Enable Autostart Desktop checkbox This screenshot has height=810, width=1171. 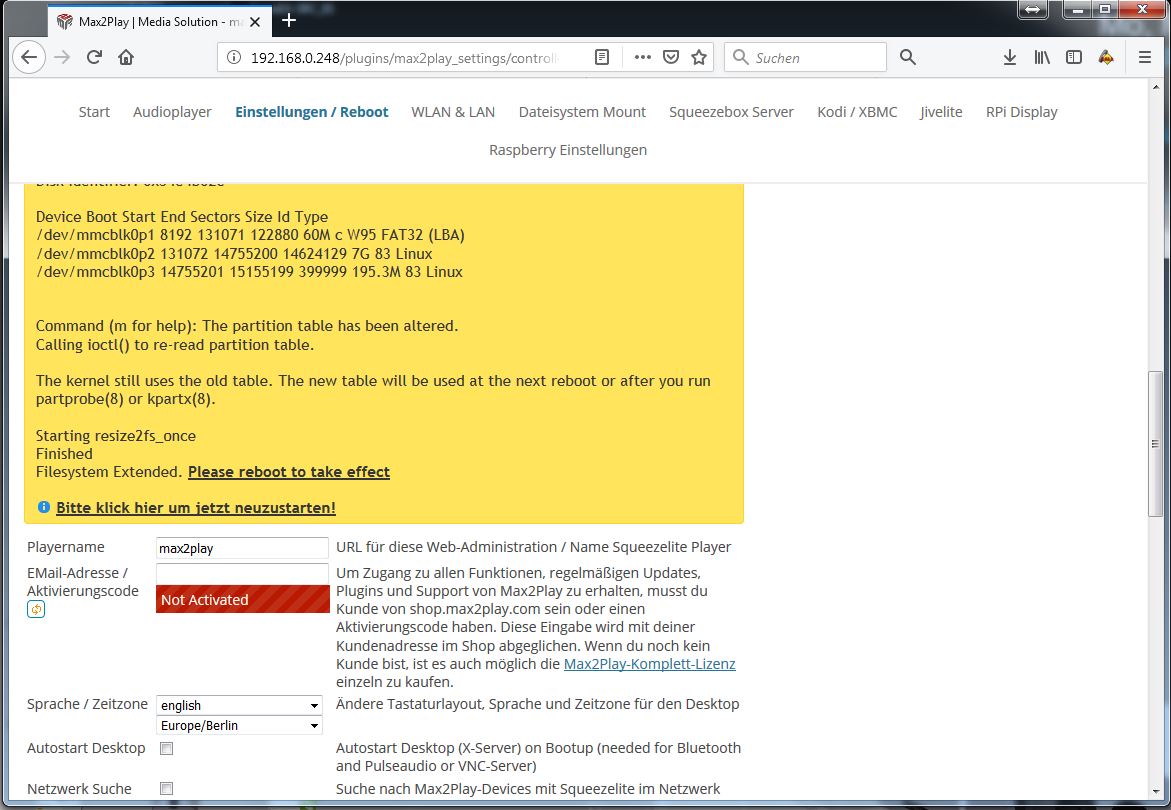pyautogui.click(x=167, y=748)
